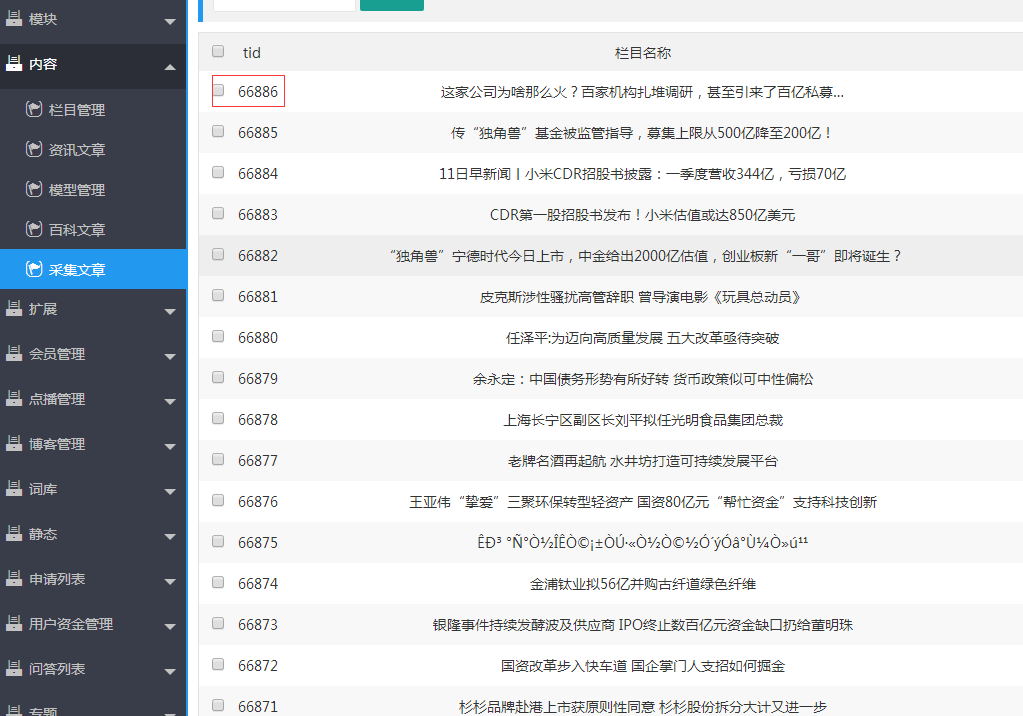This screenshot has width=1023, height=716.
Task: Click the search input field above table
Action: coord(284,4)
